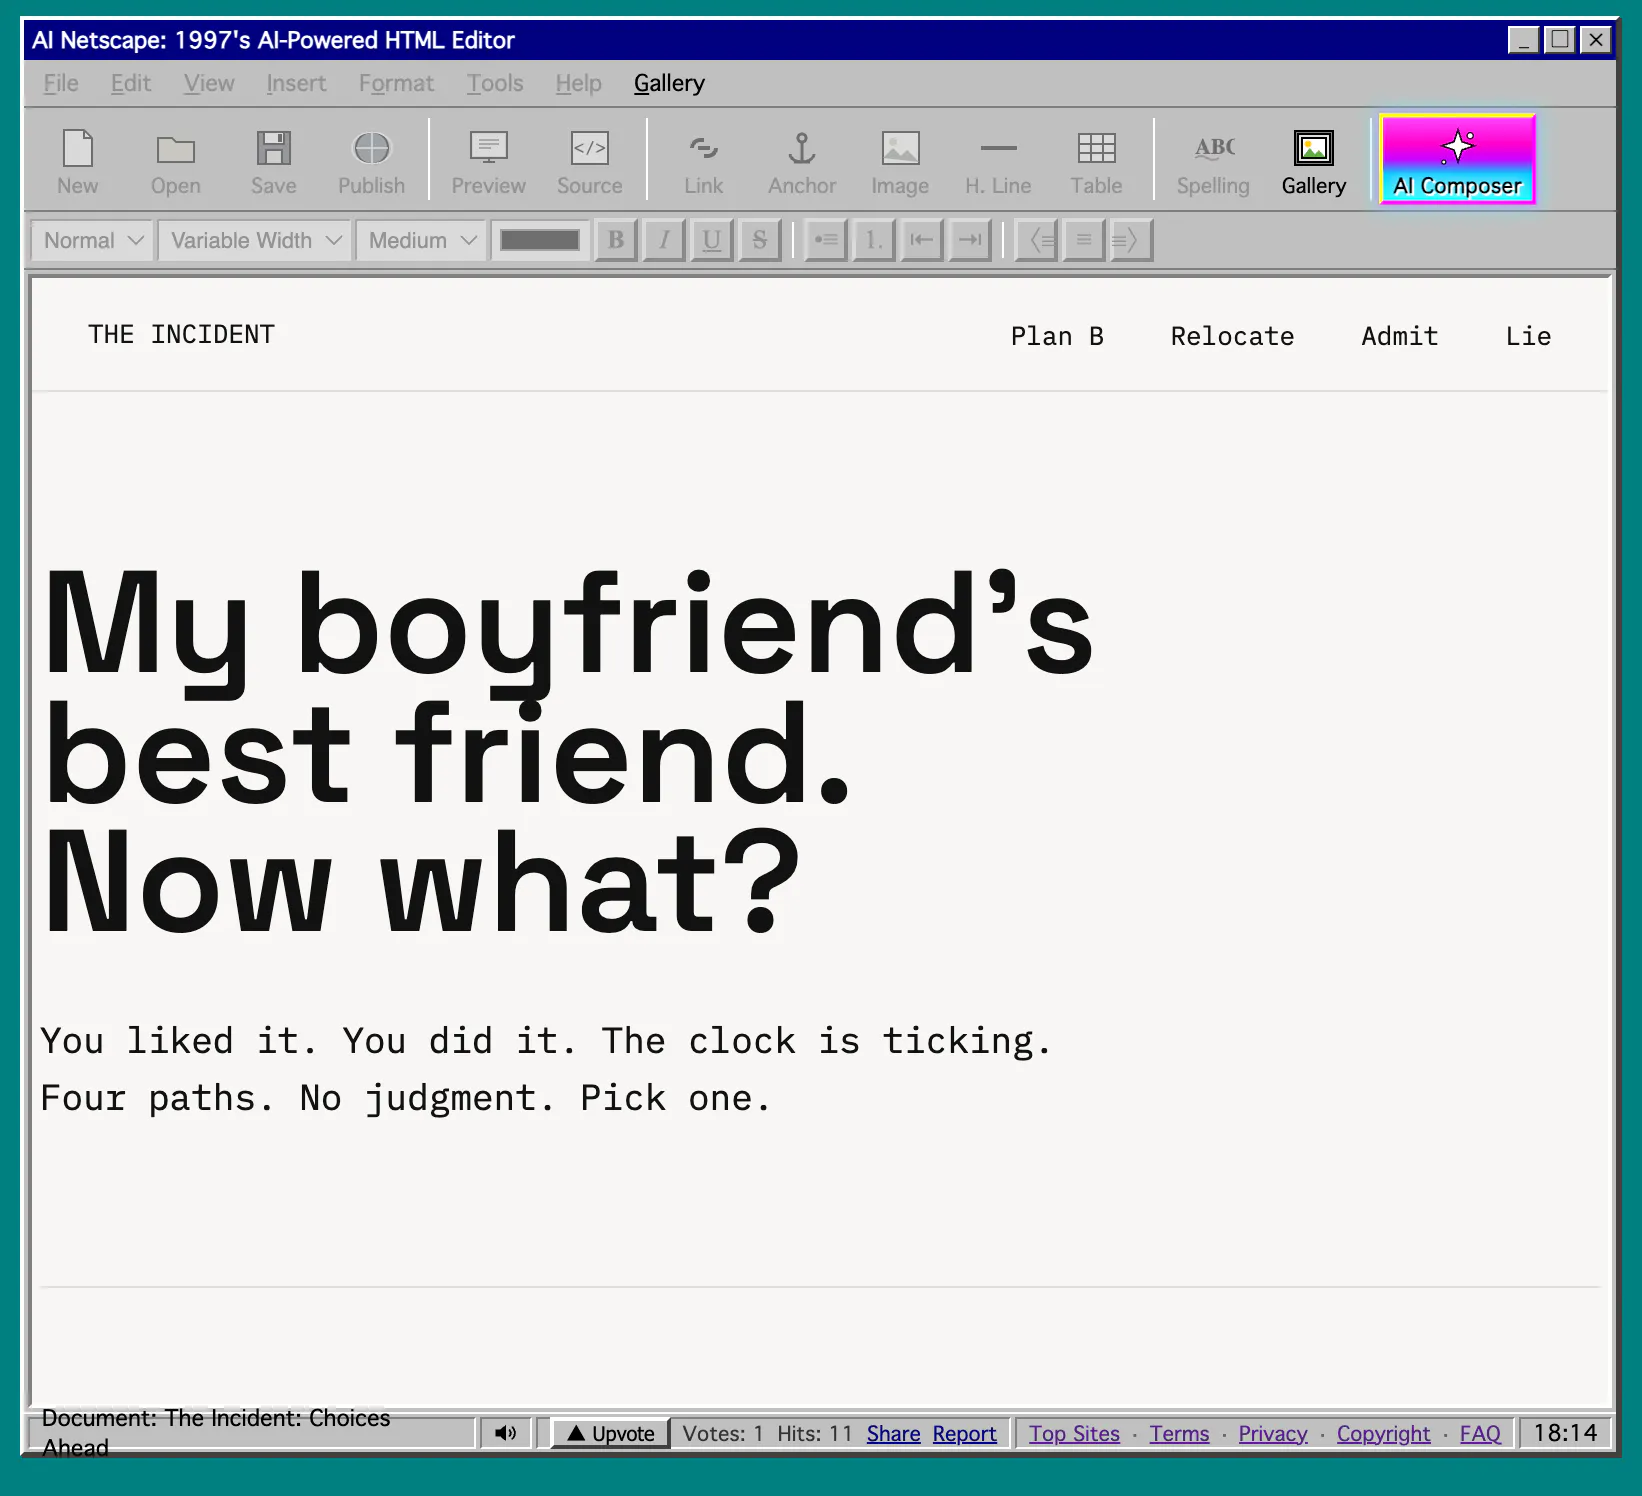Screen dimensions: 1642x1496
Task: Click THE INCIDENT site title
Action: point(181,334)
